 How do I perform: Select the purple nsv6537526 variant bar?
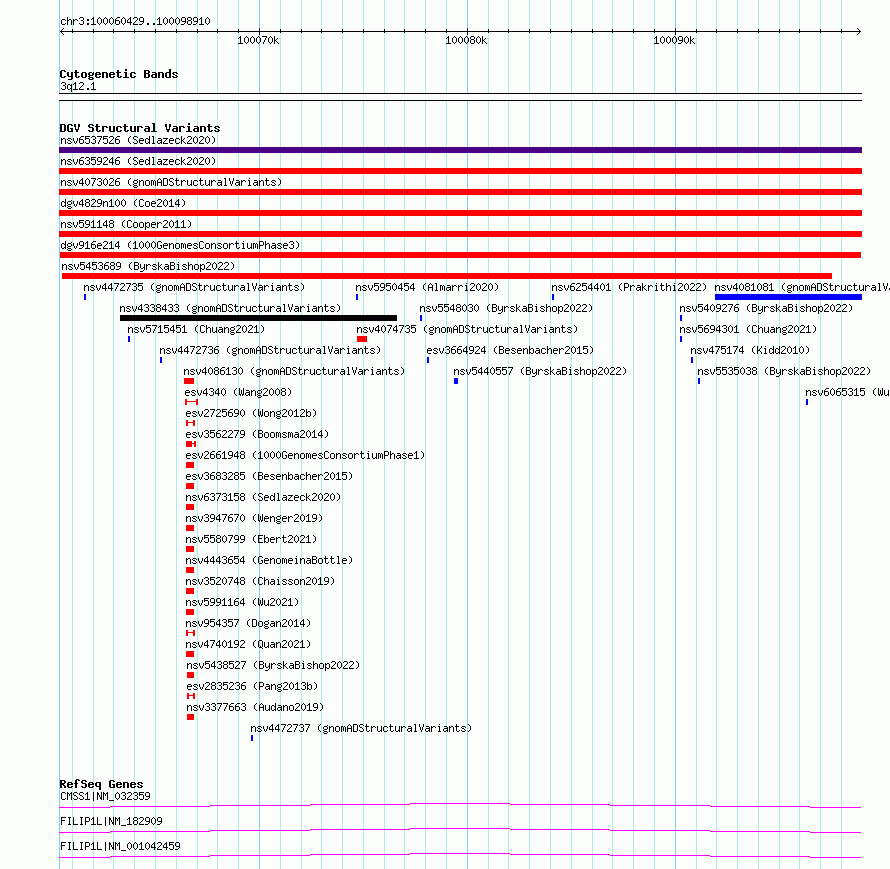[x=460, y=150]
